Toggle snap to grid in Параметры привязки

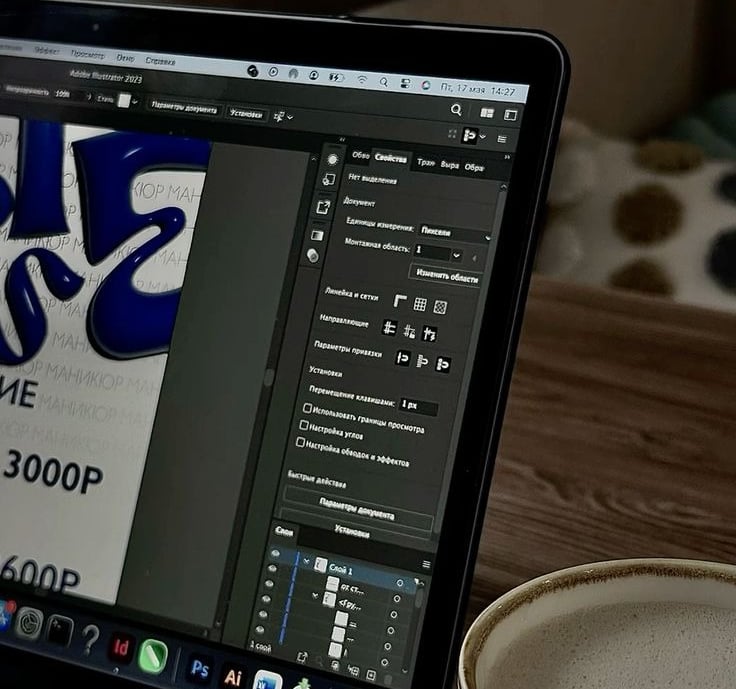422,361
